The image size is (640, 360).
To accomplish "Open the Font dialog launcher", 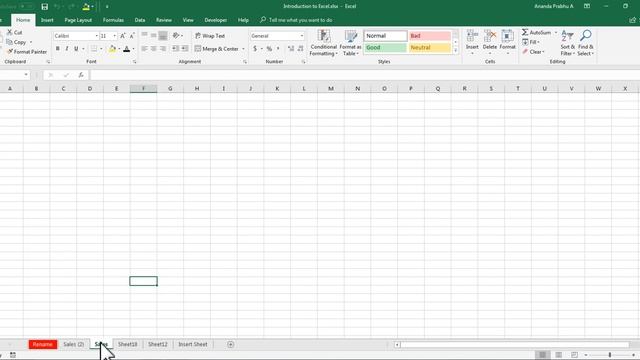I will 134,62.
